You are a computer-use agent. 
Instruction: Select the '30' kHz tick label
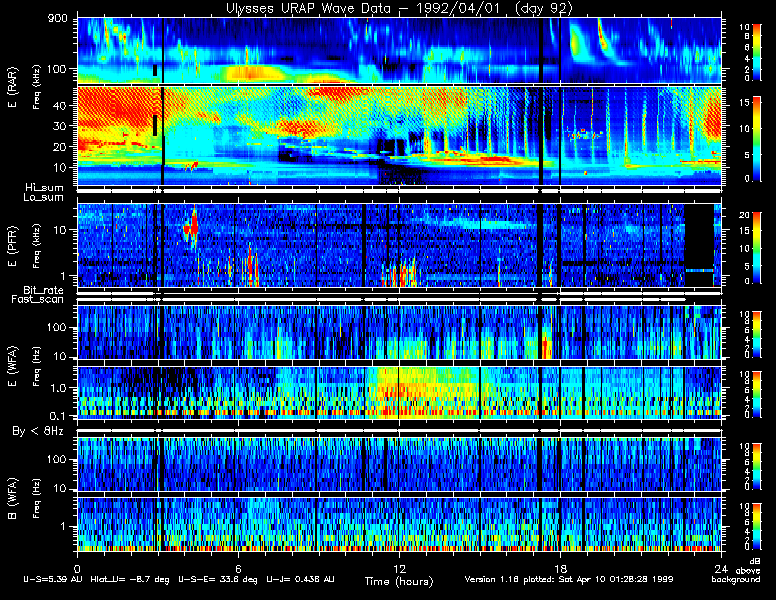[59, 126]
